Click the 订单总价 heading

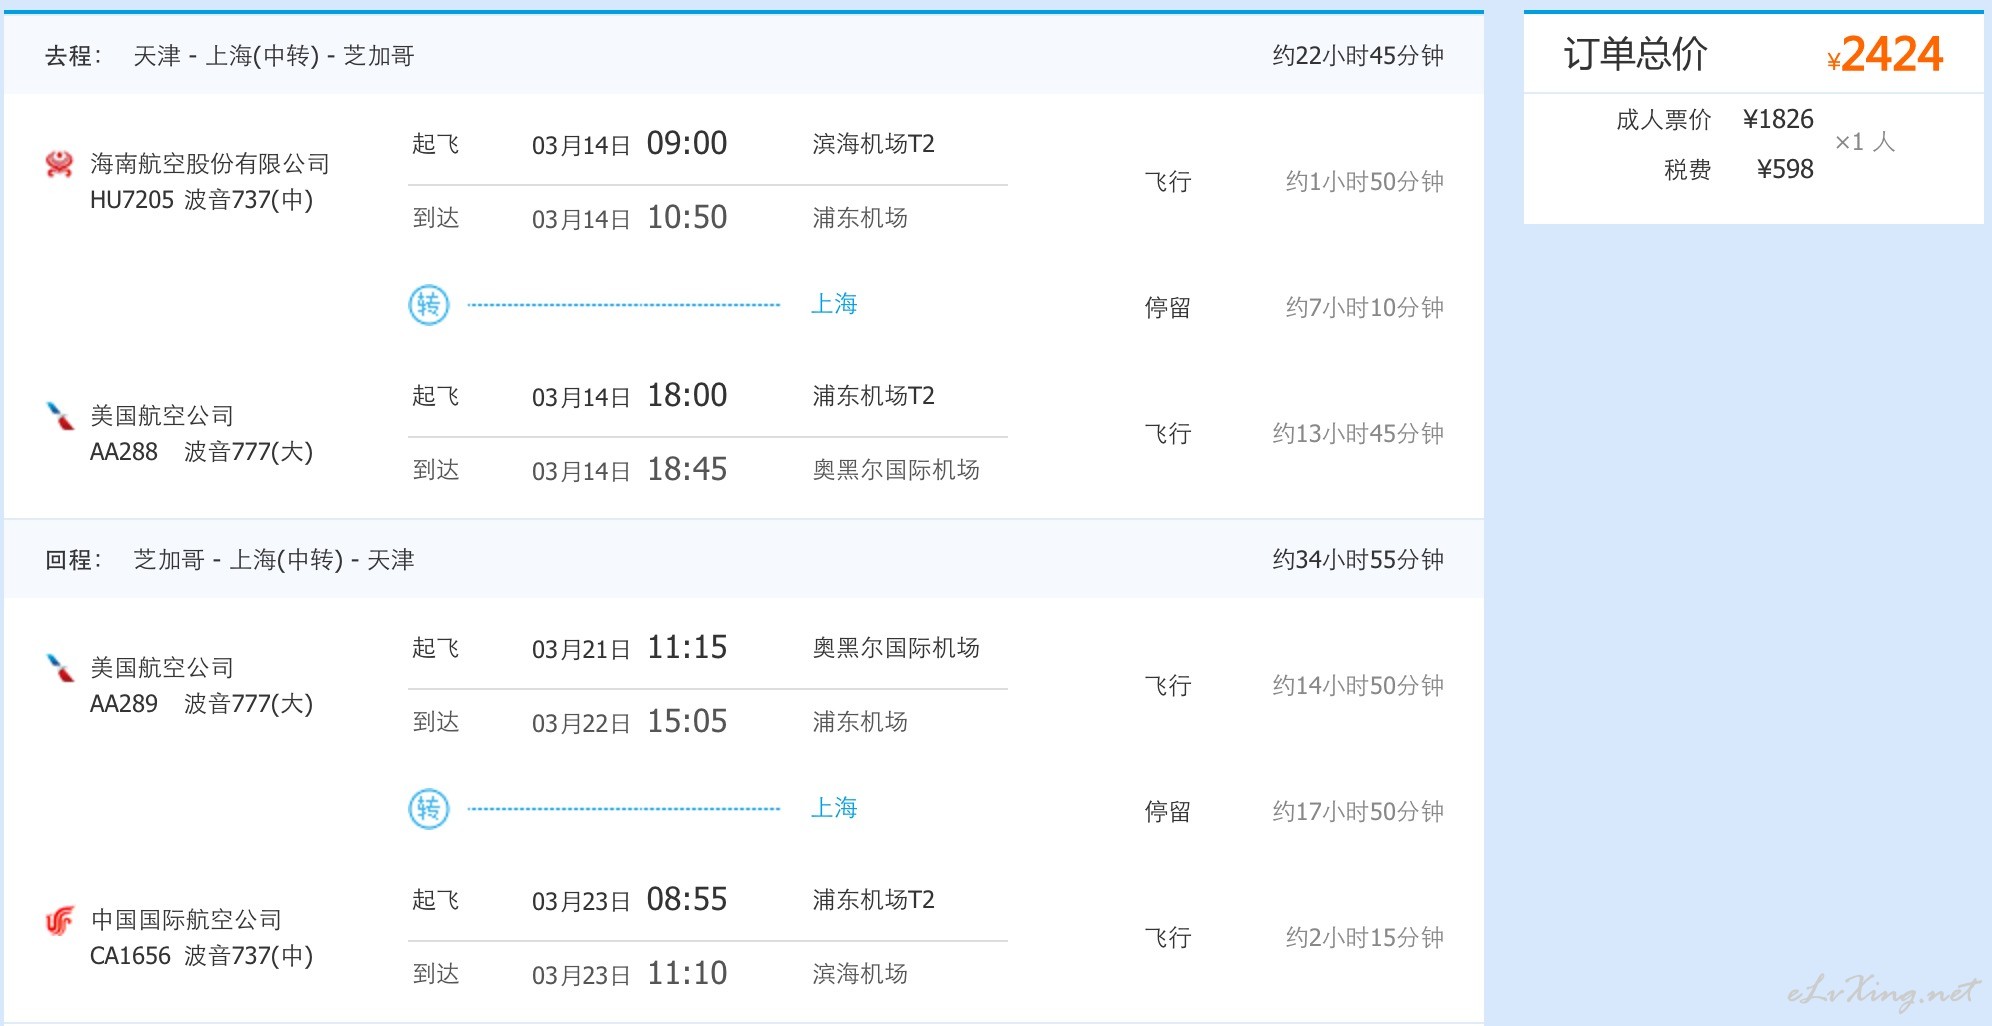(1636, 54)
